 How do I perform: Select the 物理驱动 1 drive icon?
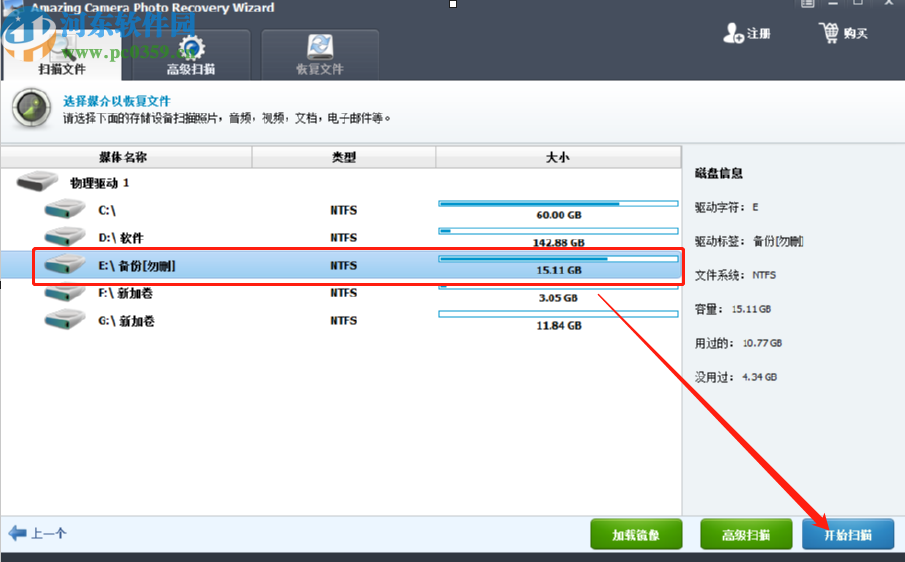point(38,181)
